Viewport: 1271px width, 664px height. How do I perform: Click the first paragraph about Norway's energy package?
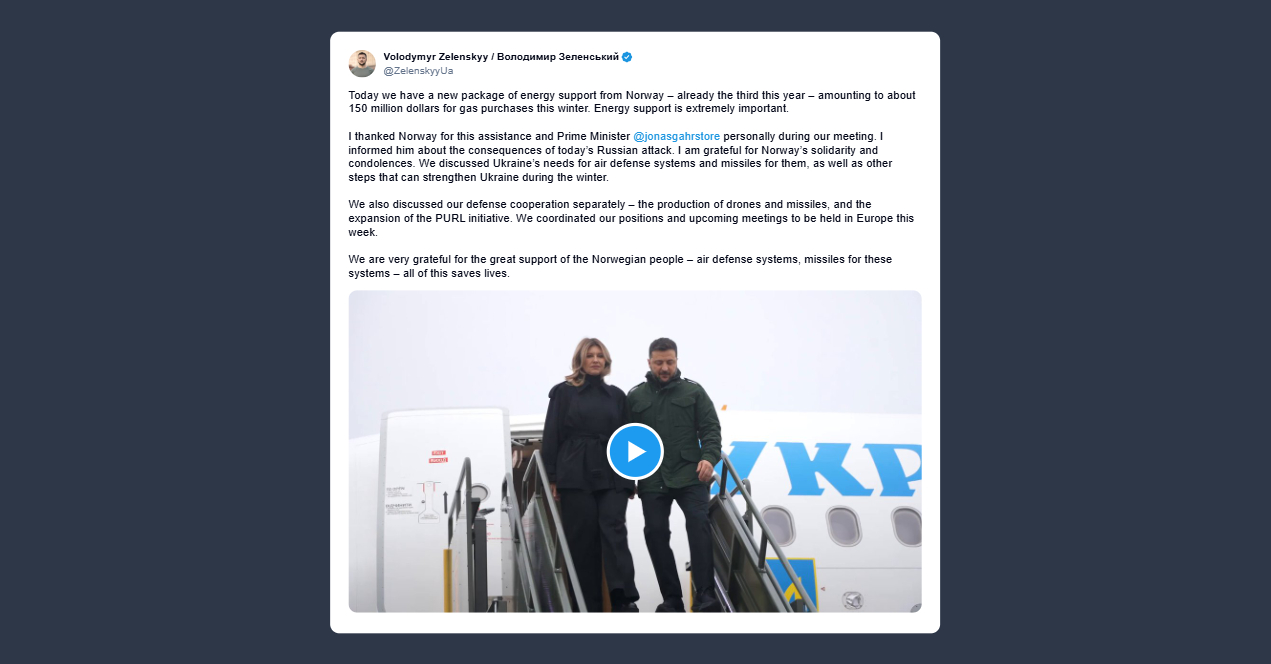coord(632,102)
